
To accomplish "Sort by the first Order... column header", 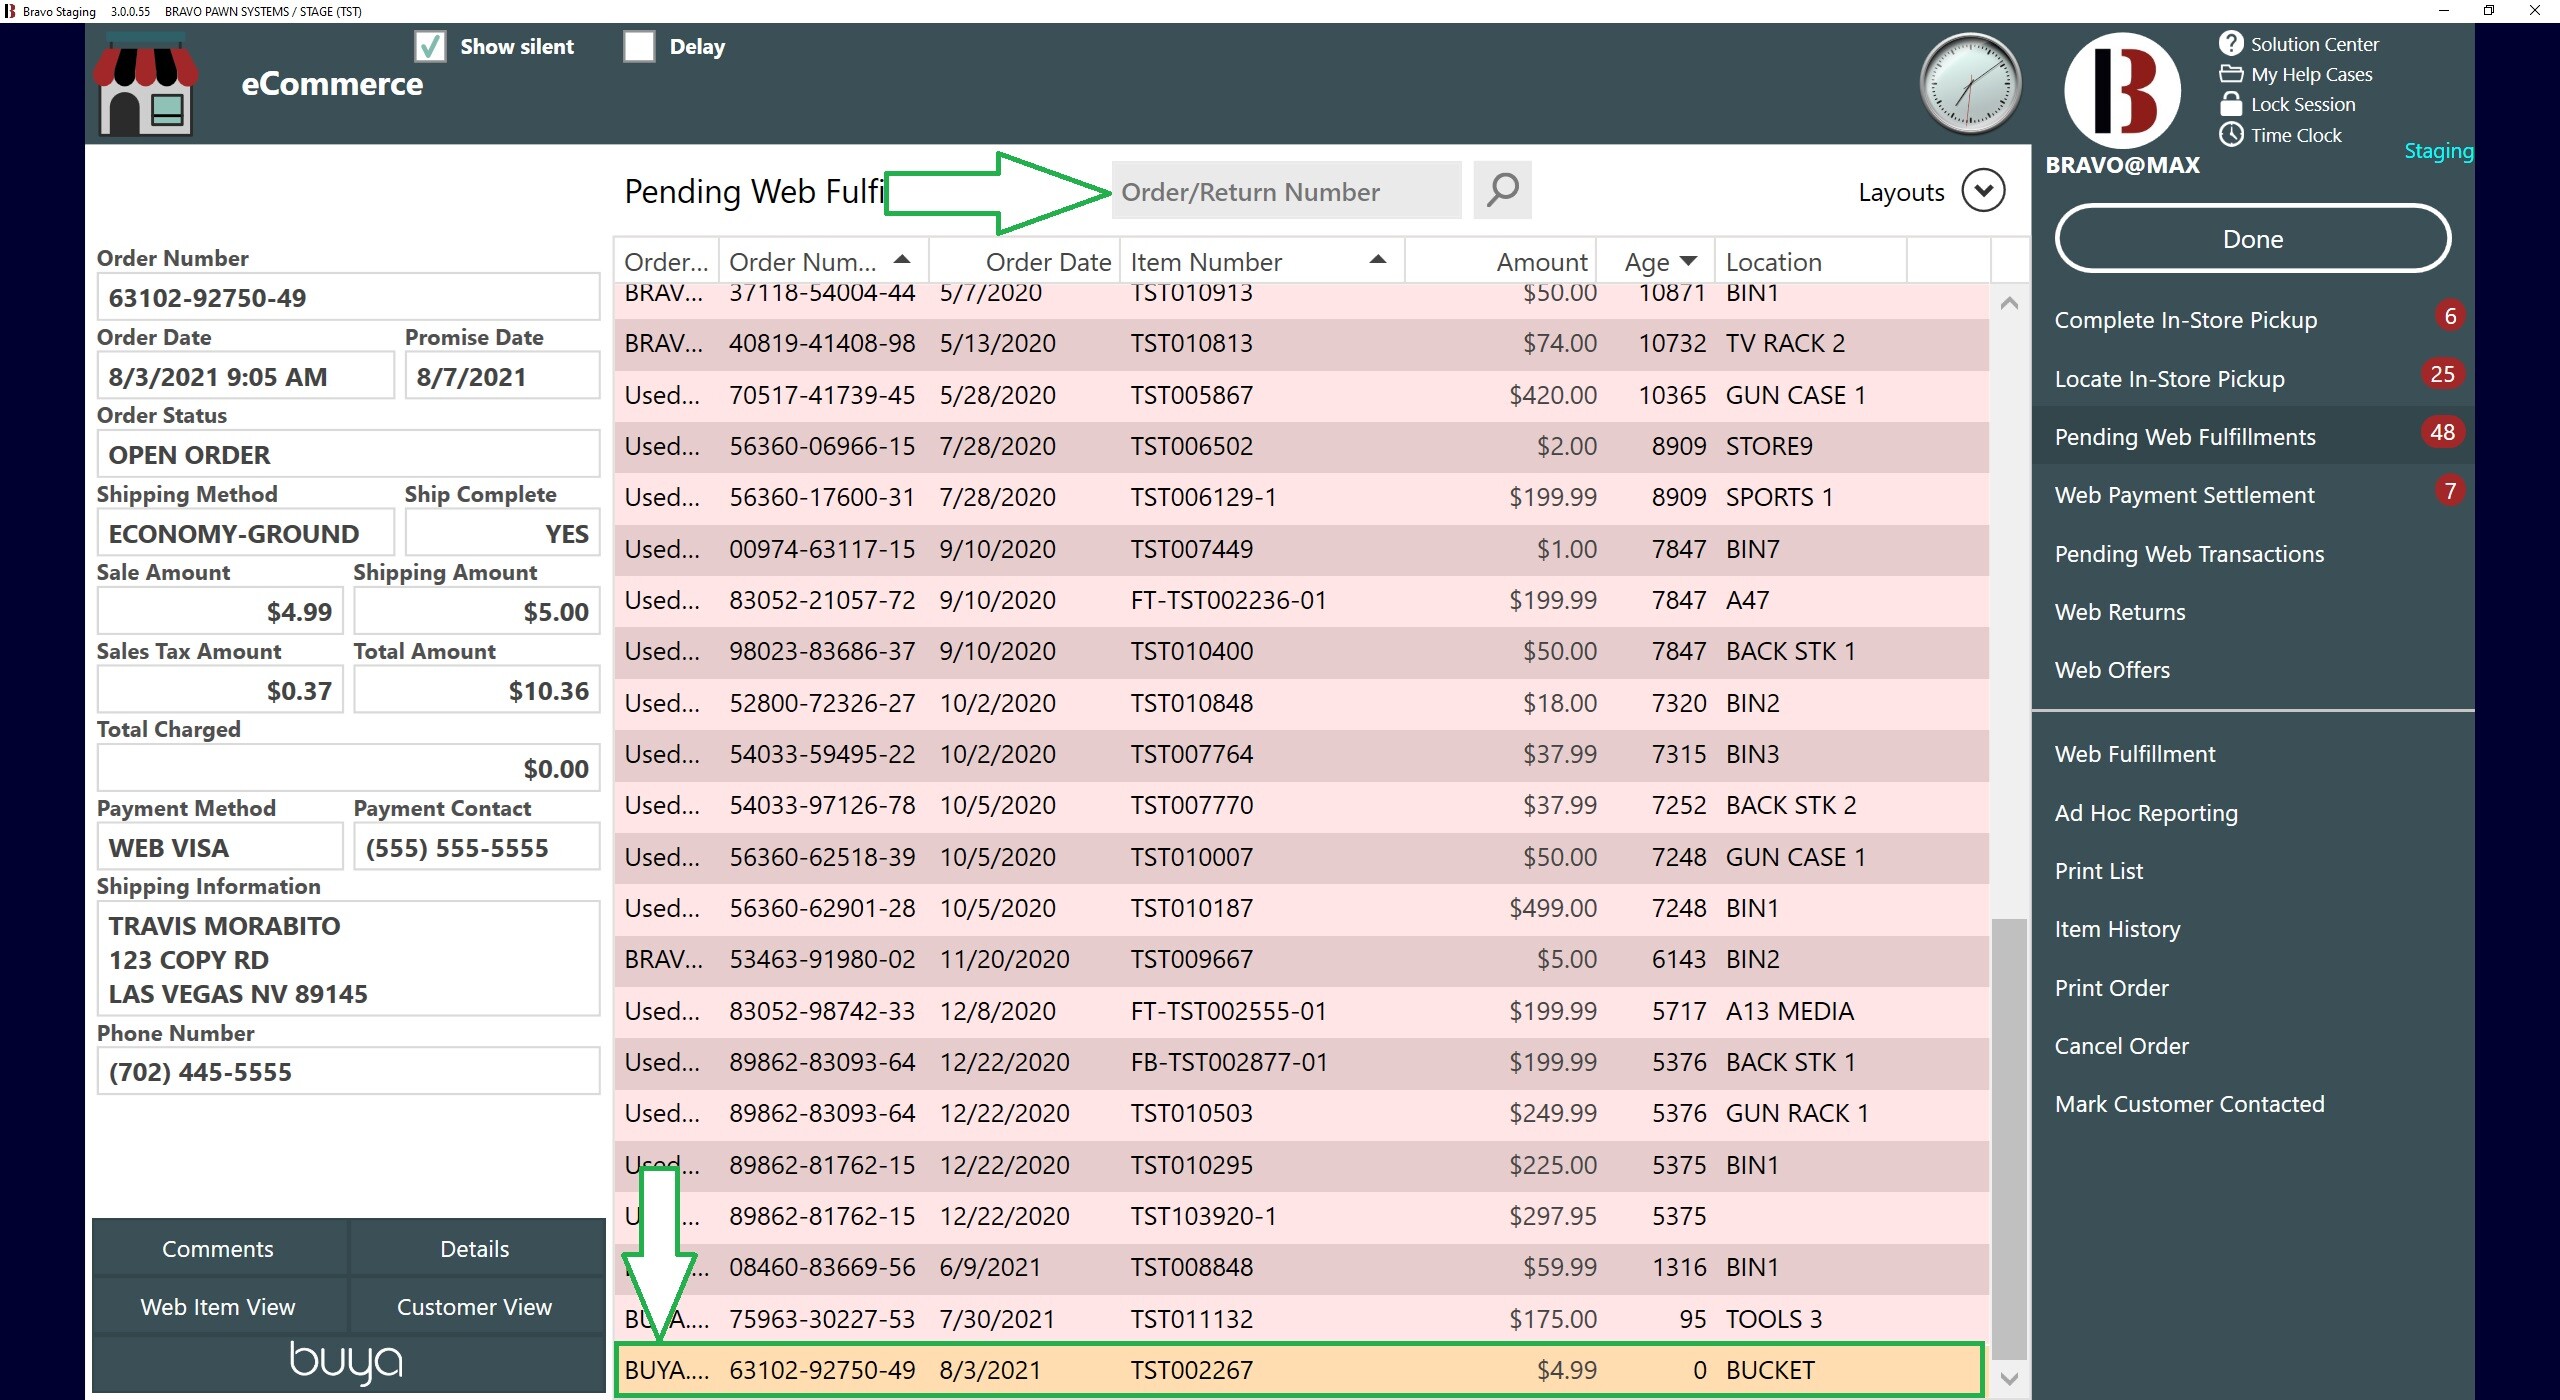I will pos(666,261).
